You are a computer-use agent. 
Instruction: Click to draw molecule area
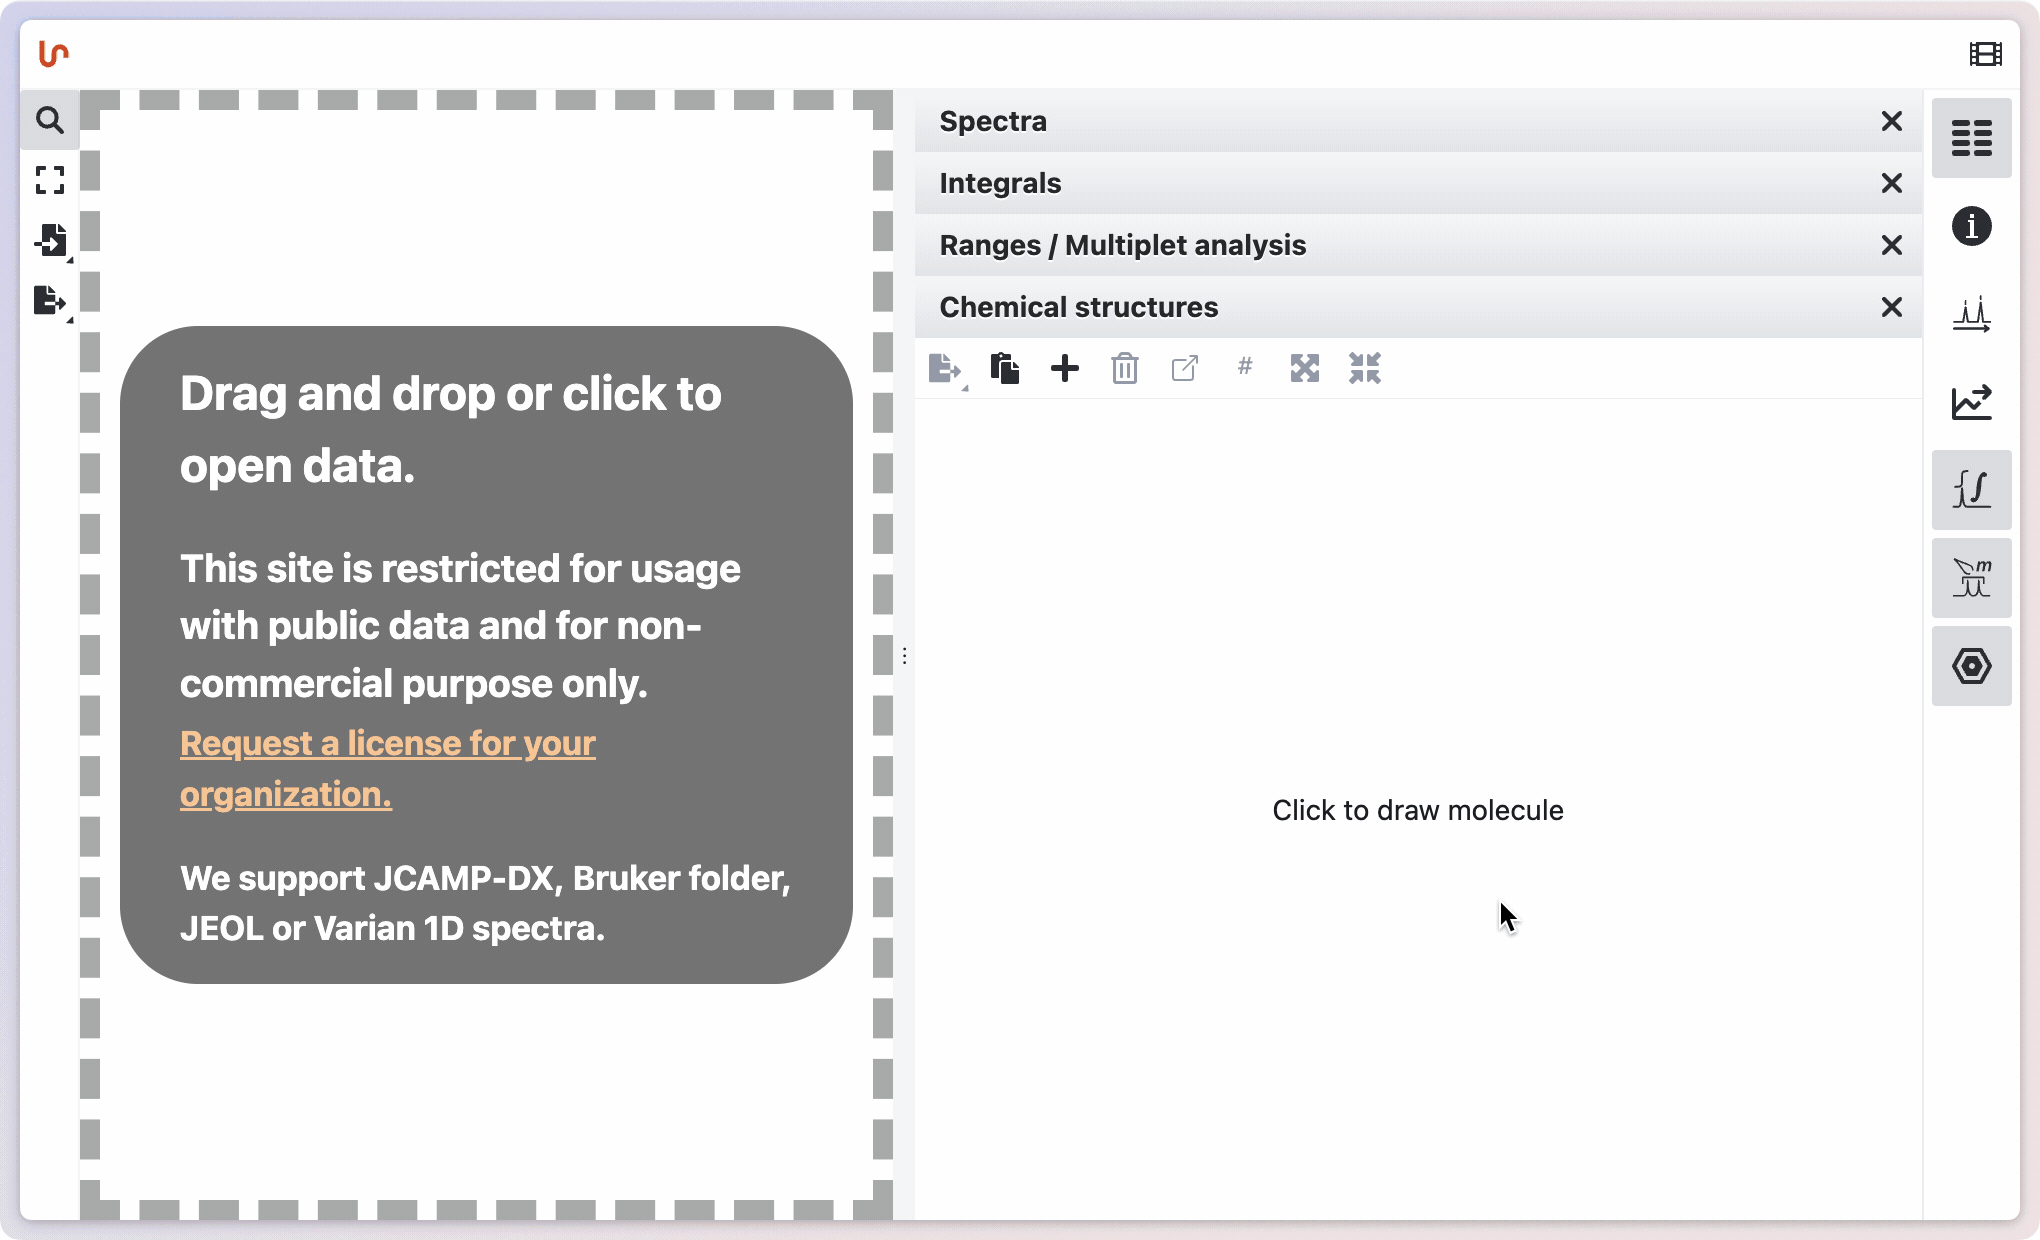pyautogui.click(x=1417, y=810)
